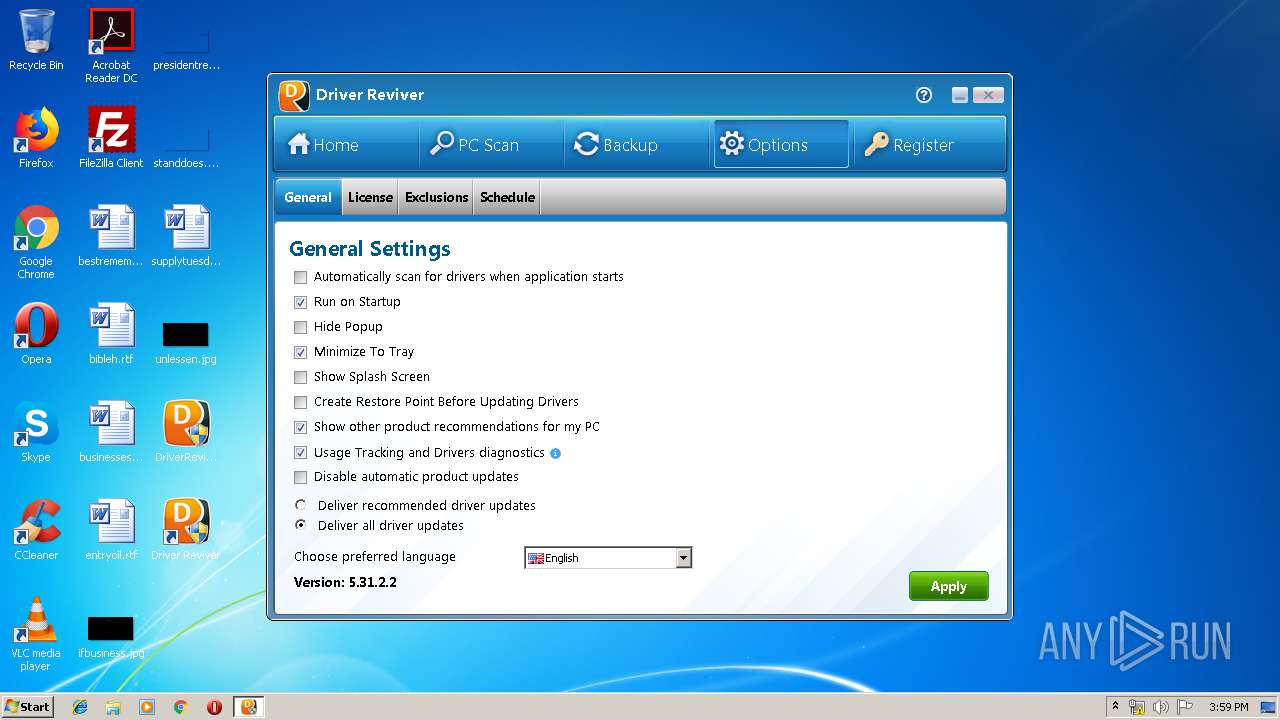1280x720 pixels.
Task: Click the usage tracking info icon
Action: coord(556,453)
